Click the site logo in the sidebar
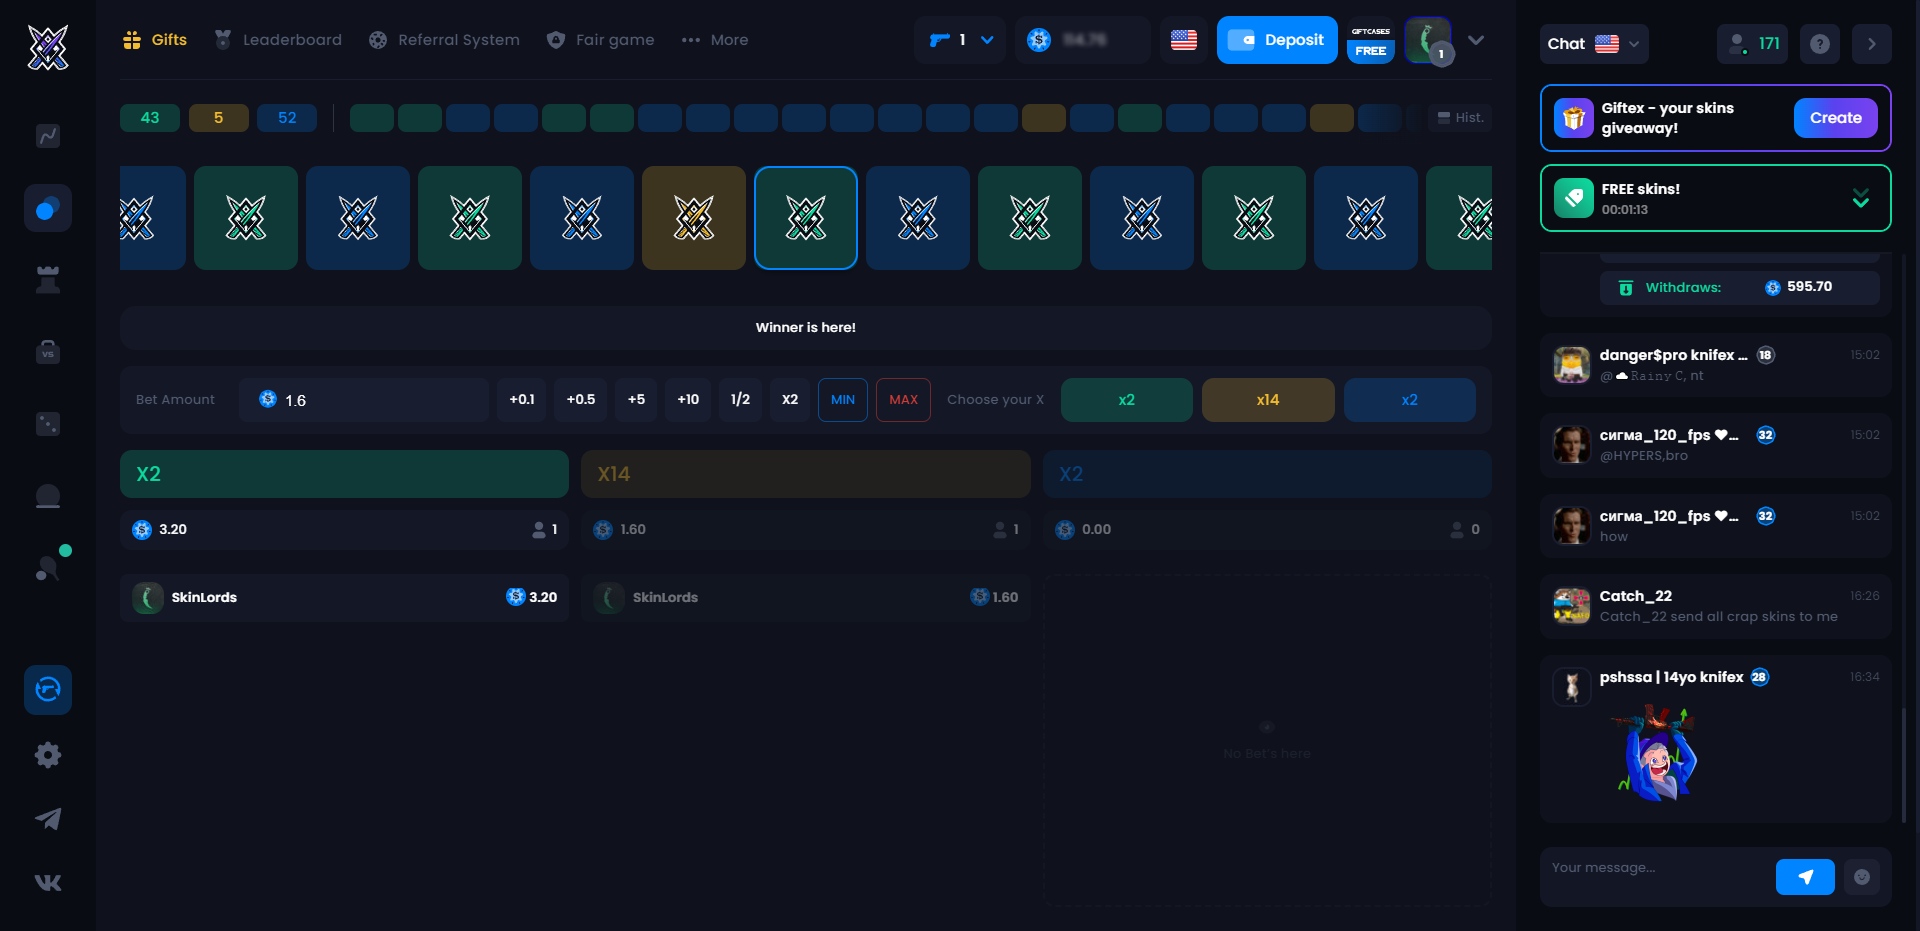Image resolution: width=1920 pixels, height=931 pixels. [47, 47]
